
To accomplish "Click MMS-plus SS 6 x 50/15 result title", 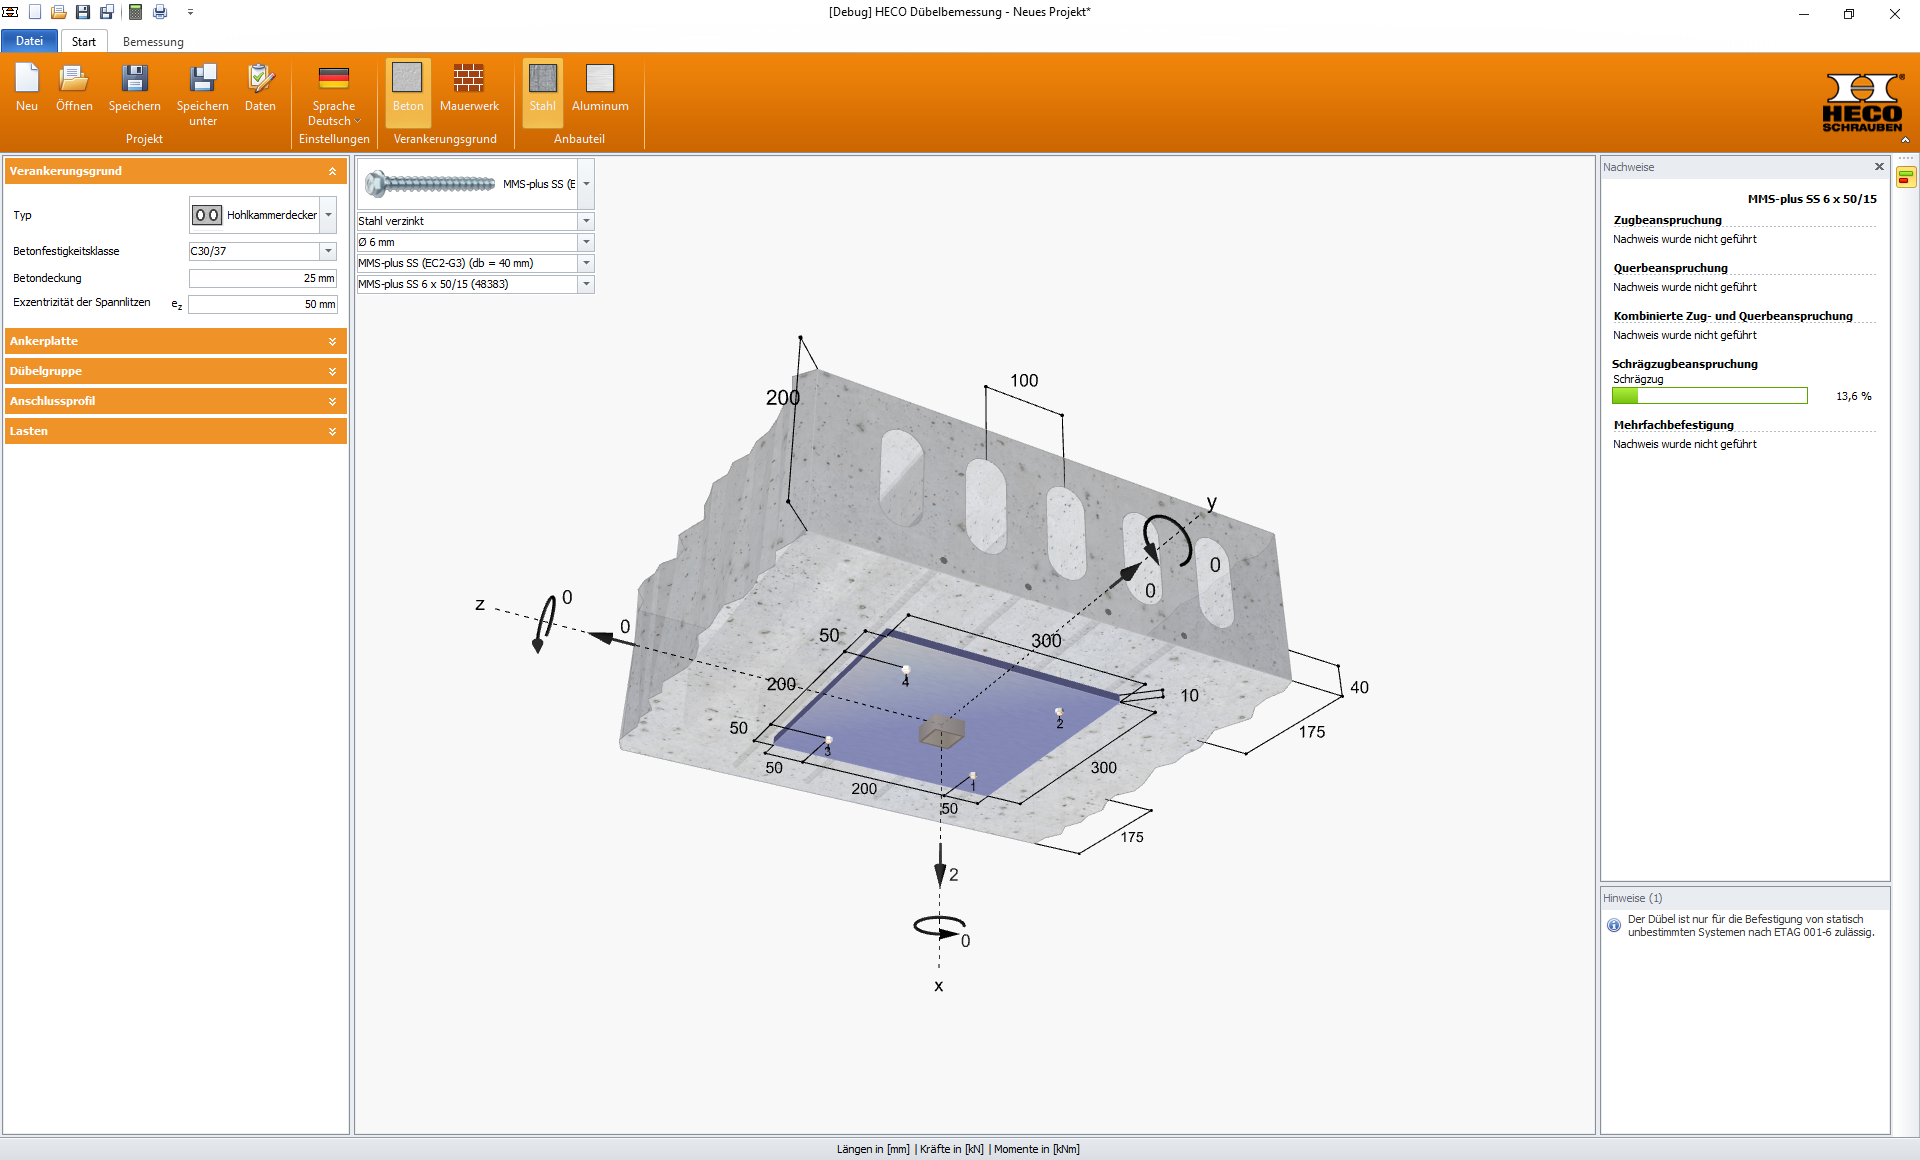I will click(x=1812, y=199).
